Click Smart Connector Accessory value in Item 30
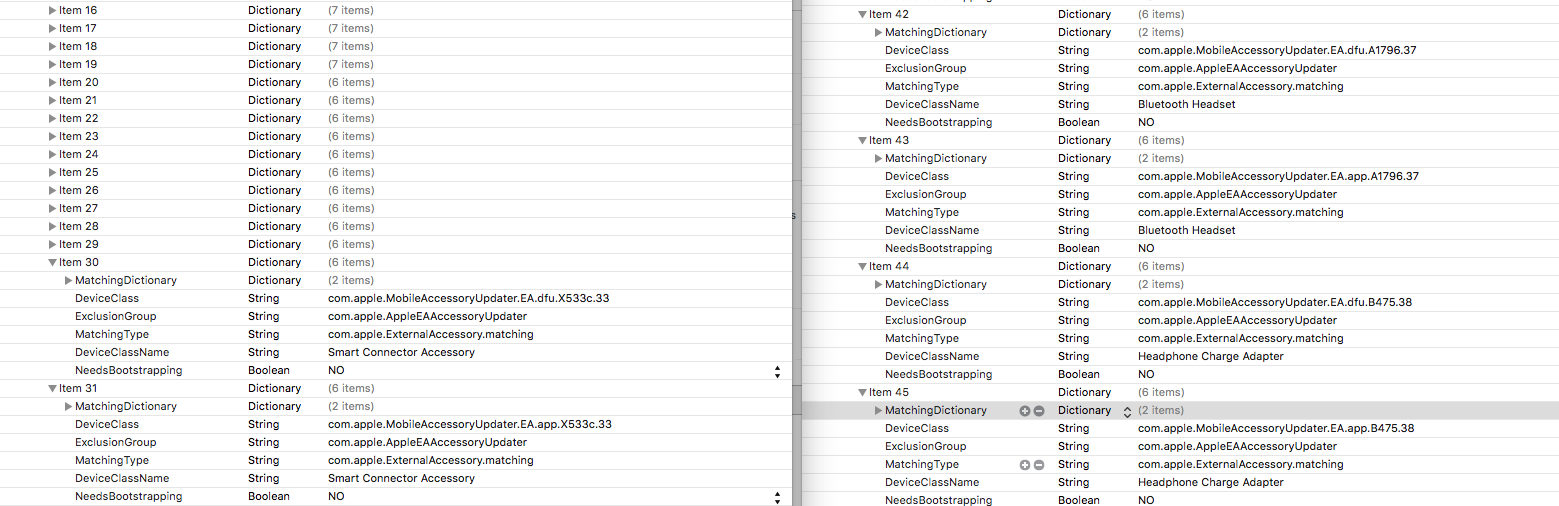This screenshot has height=506, width=1559. 401,353
